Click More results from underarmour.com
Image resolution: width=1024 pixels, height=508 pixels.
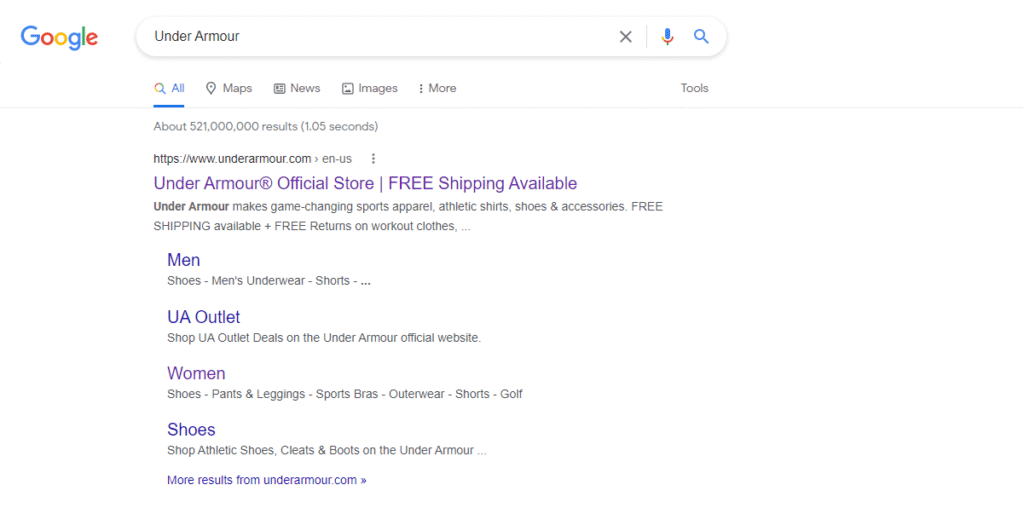click(266, 480)
